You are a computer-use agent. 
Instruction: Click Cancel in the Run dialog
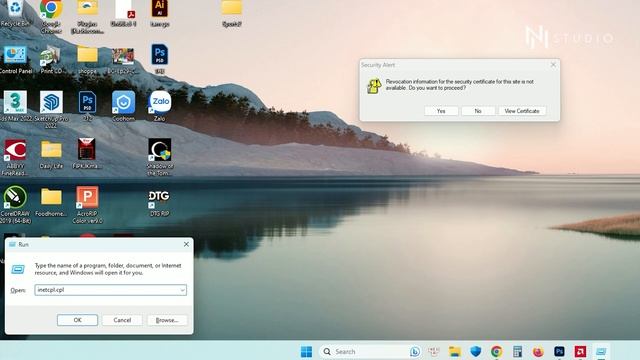tap(122, 320)
